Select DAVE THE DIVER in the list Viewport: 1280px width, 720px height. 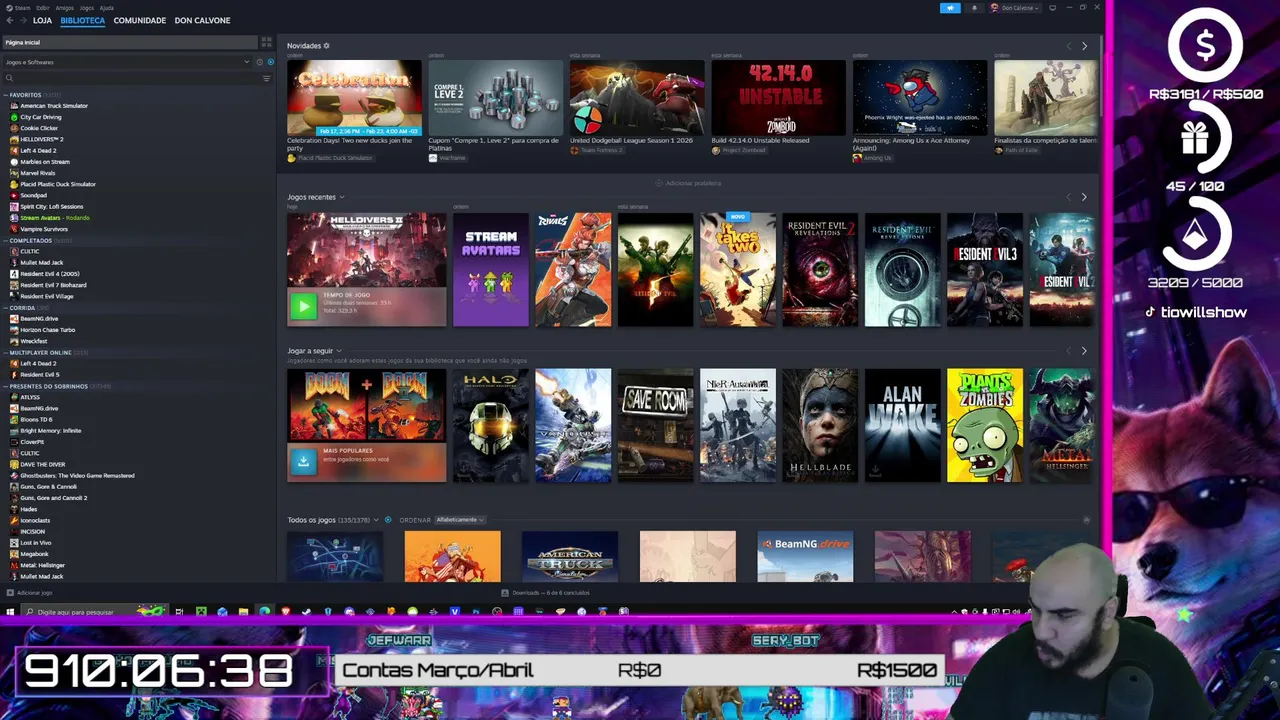pos(41,464)
